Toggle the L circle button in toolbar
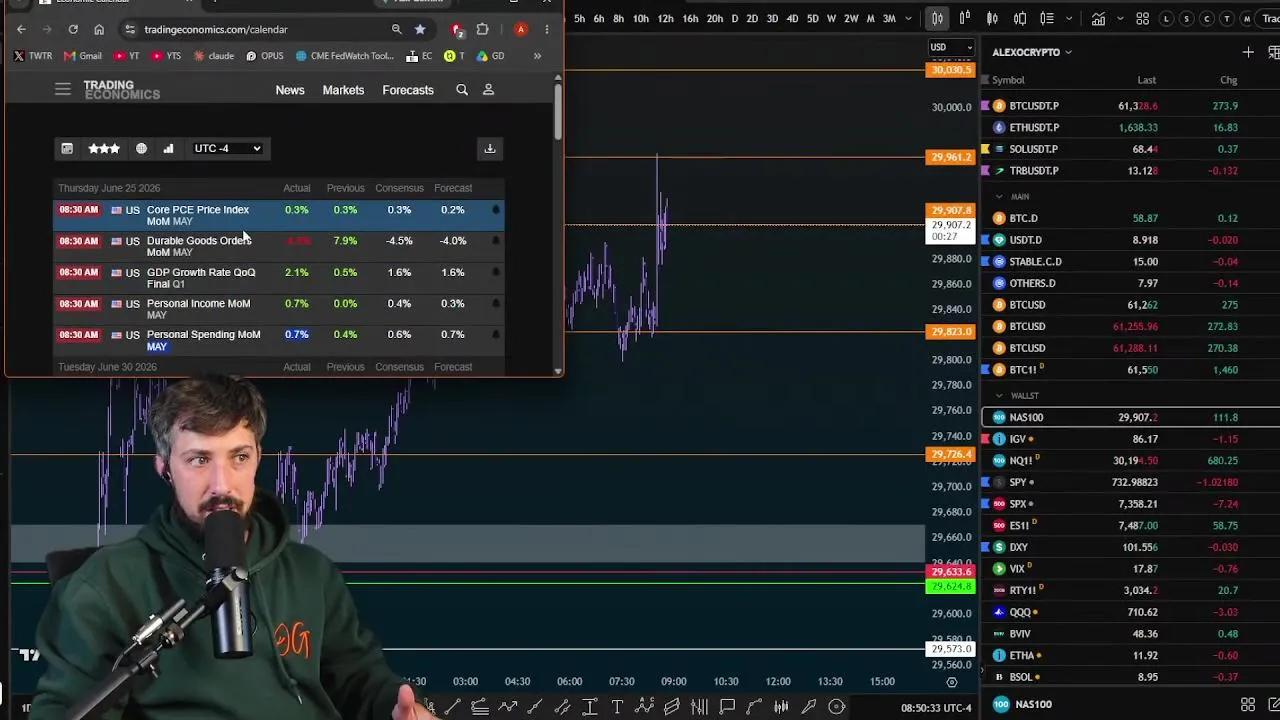Screen dimensions: 1280x720 point(1167,18)
